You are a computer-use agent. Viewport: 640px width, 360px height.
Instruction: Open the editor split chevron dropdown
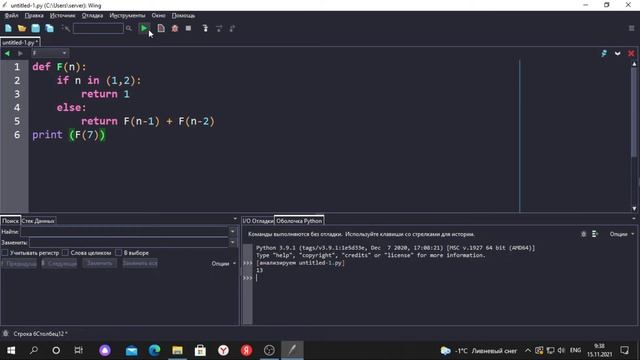618,53
